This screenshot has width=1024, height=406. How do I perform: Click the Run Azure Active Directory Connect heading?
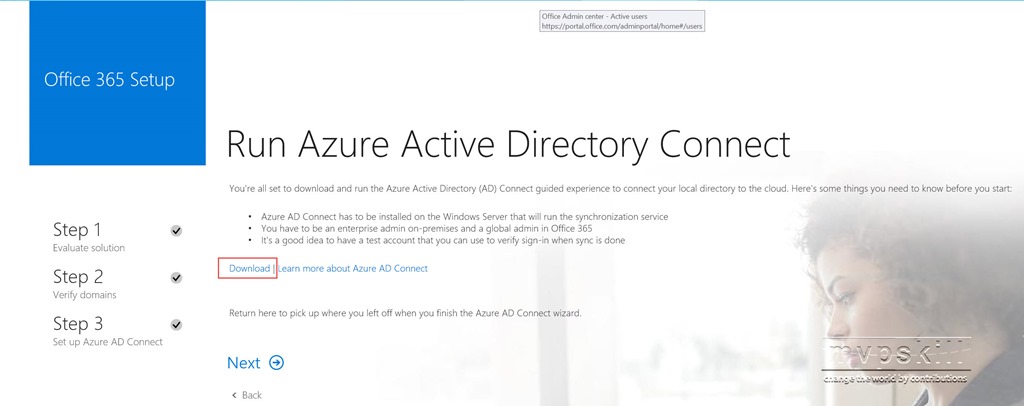pyautogui.click(x=508, y=144)
